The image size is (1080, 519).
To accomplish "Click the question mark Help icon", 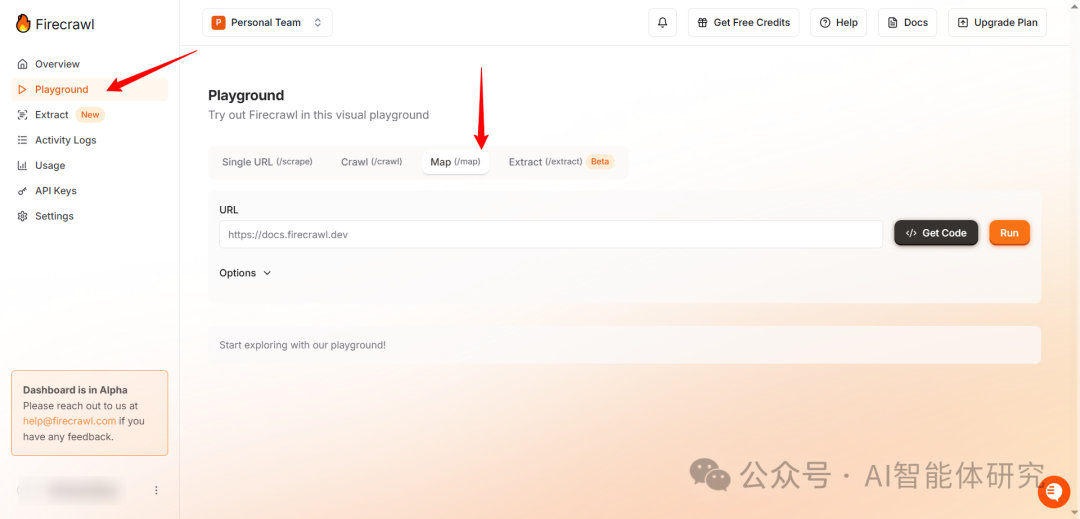I will point(824,23).
